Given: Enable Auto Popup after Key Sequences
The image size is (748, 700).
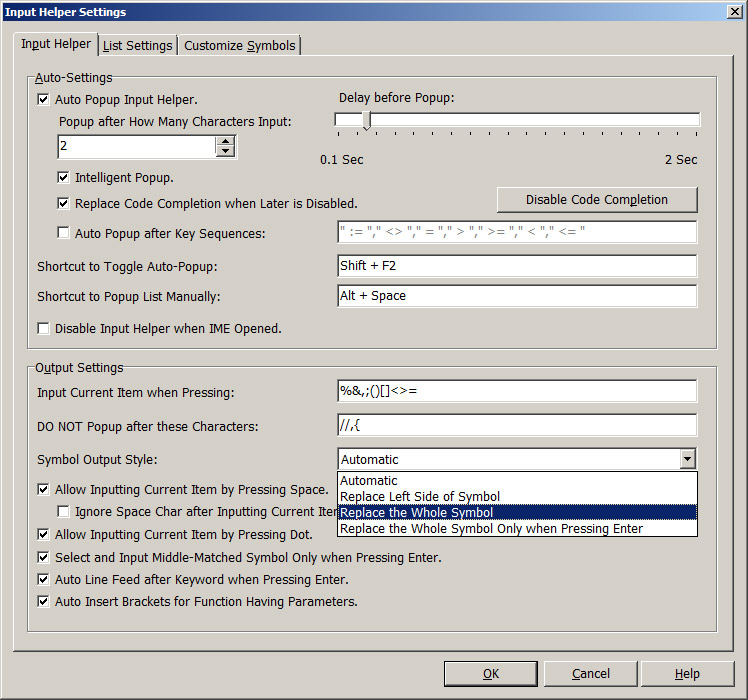Looking at the screenshot, I should tap(64, 234).
